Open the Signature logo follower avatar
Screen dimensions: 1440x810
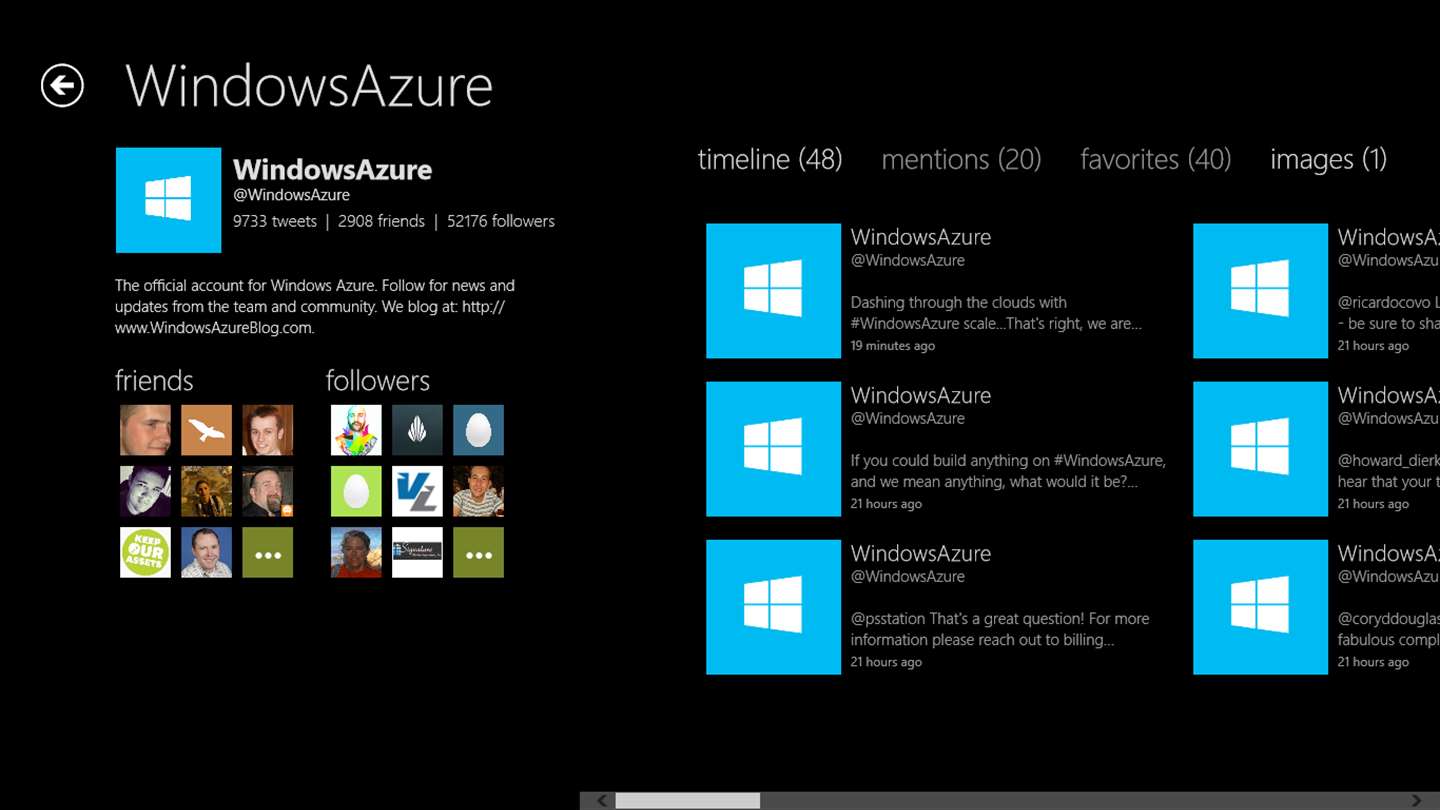[417, 552]
